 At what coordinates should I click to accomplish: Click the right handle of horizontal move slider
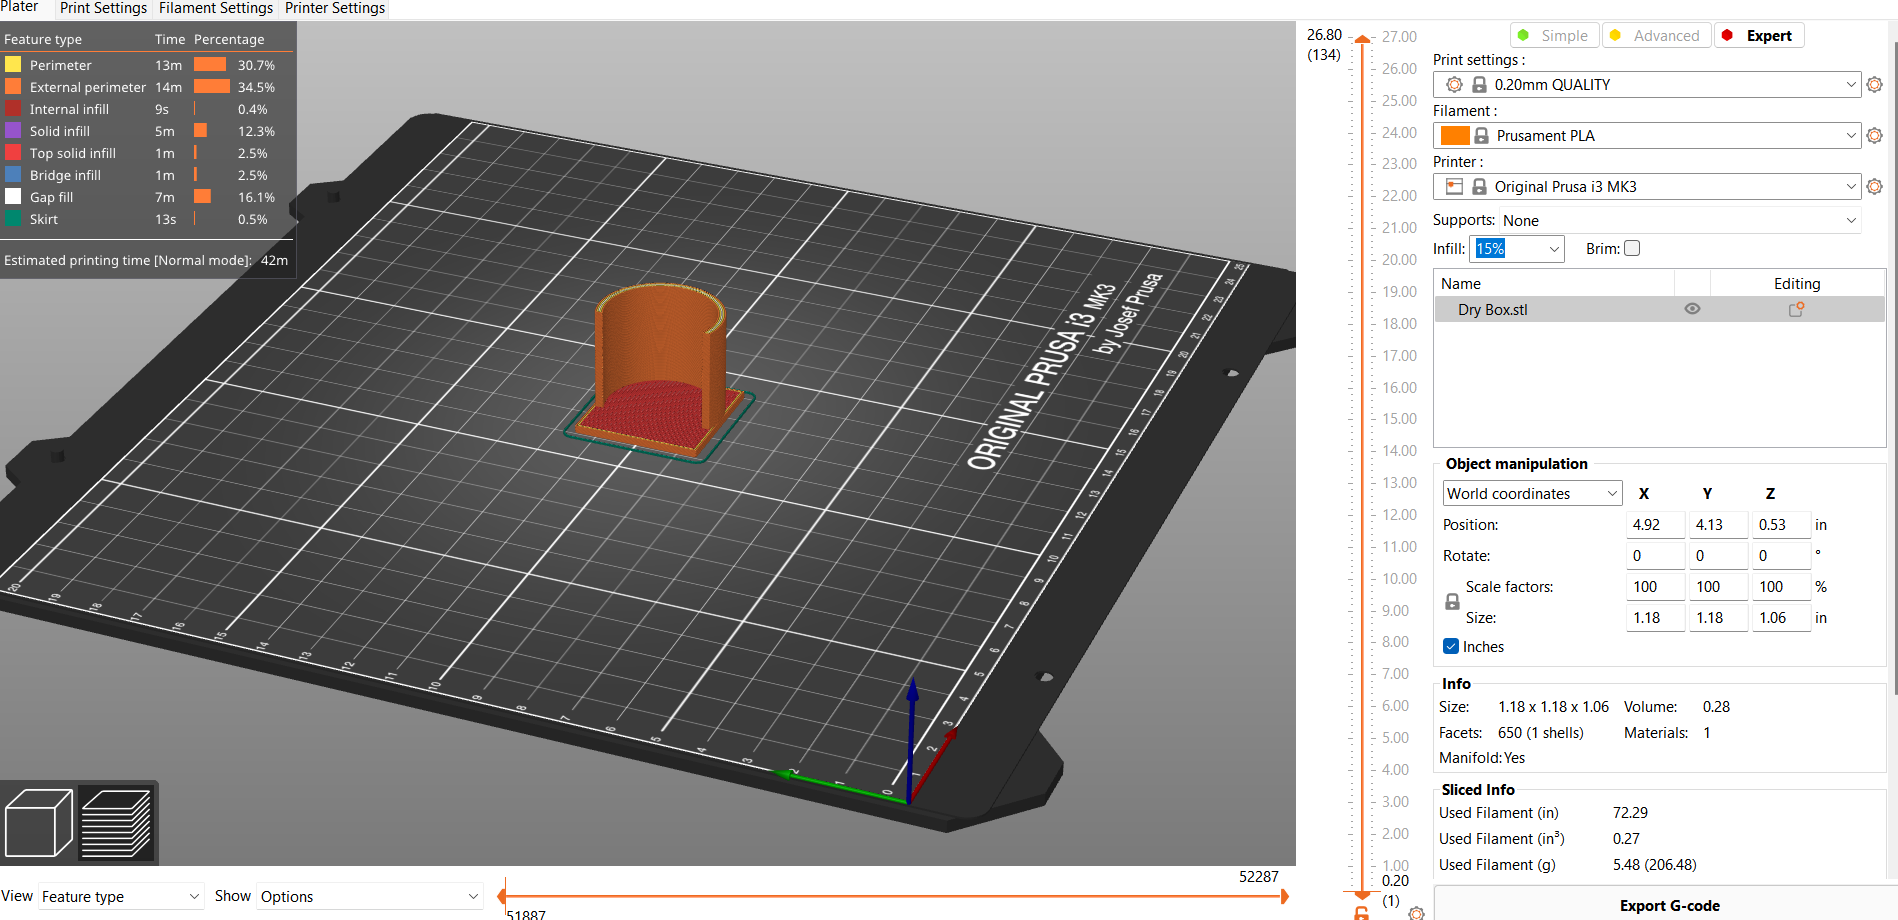(1285, 897)
